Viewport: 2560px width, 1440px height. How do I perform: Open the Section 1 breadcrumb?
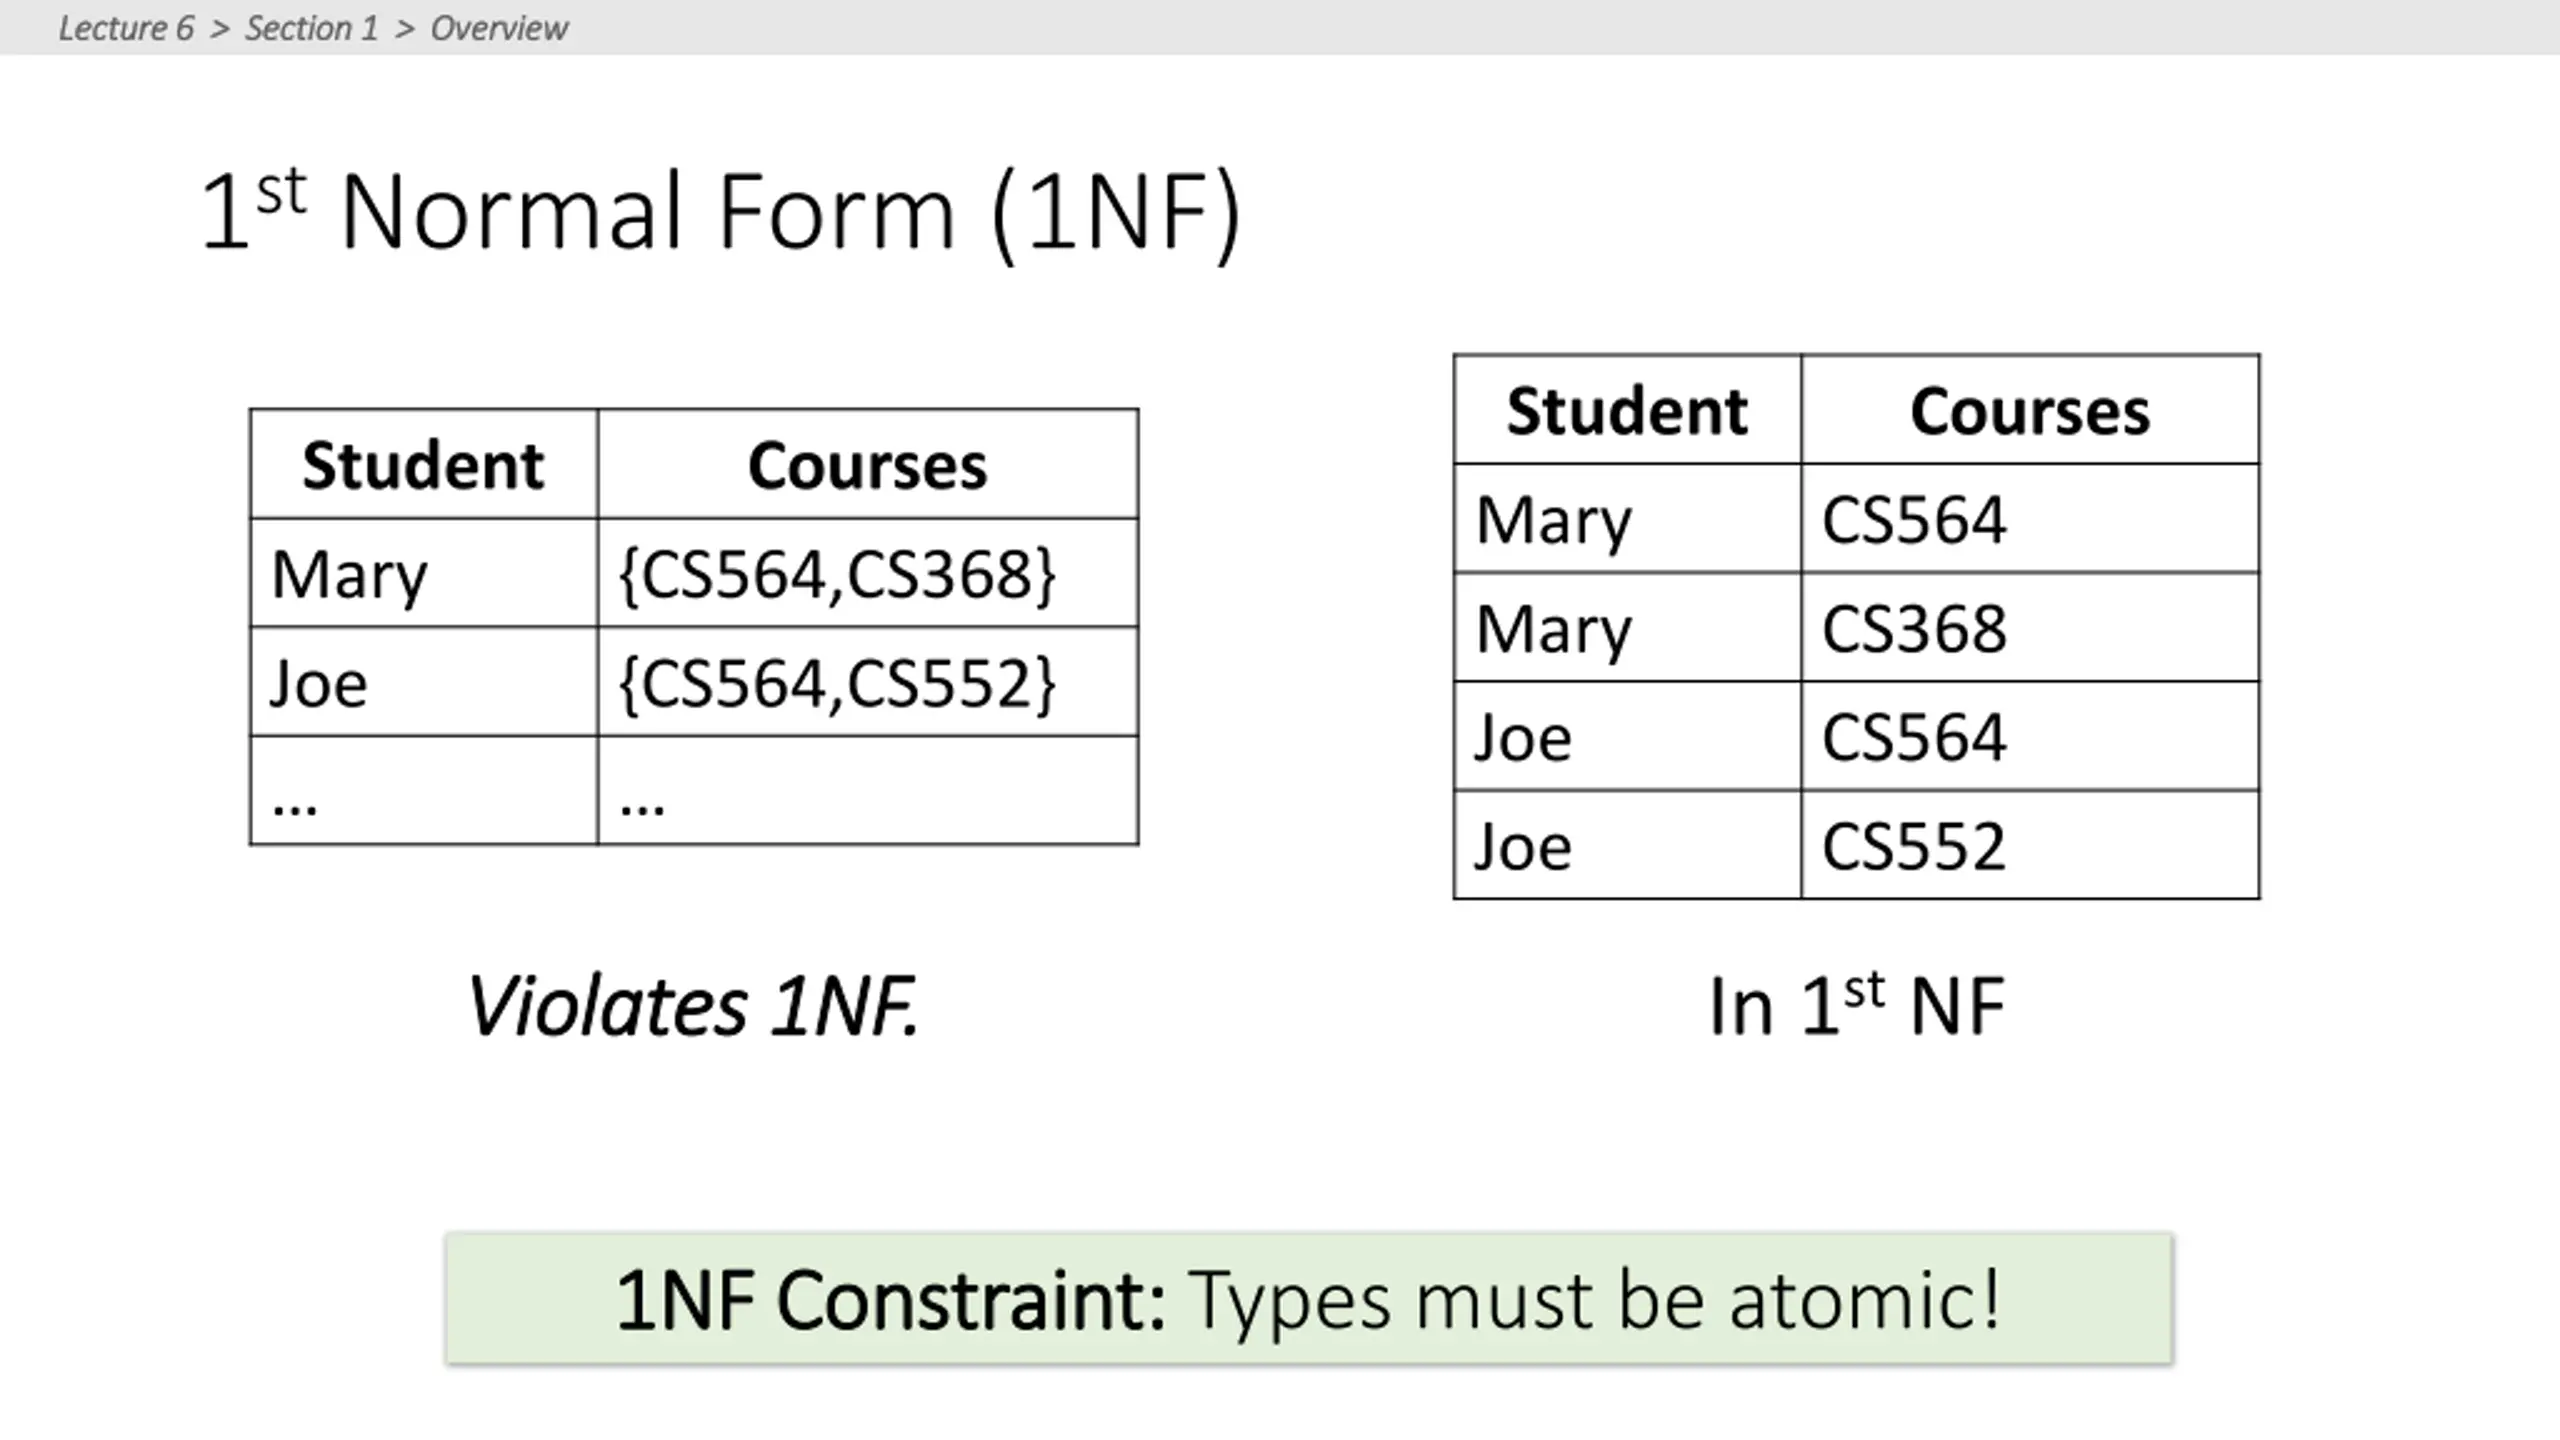pos(312,28)
